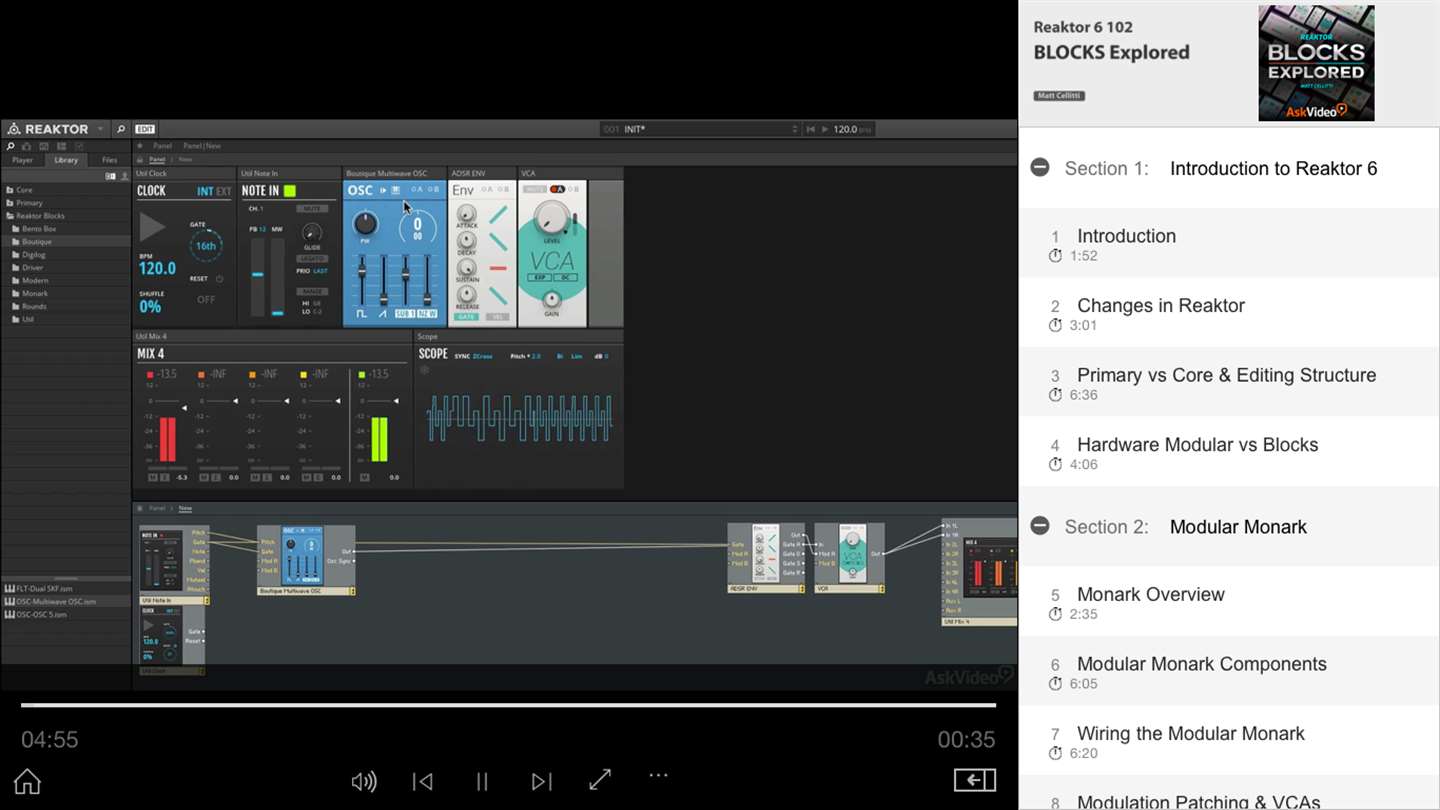Click the VCA LEVEL knob

click(x=551, y=217)
